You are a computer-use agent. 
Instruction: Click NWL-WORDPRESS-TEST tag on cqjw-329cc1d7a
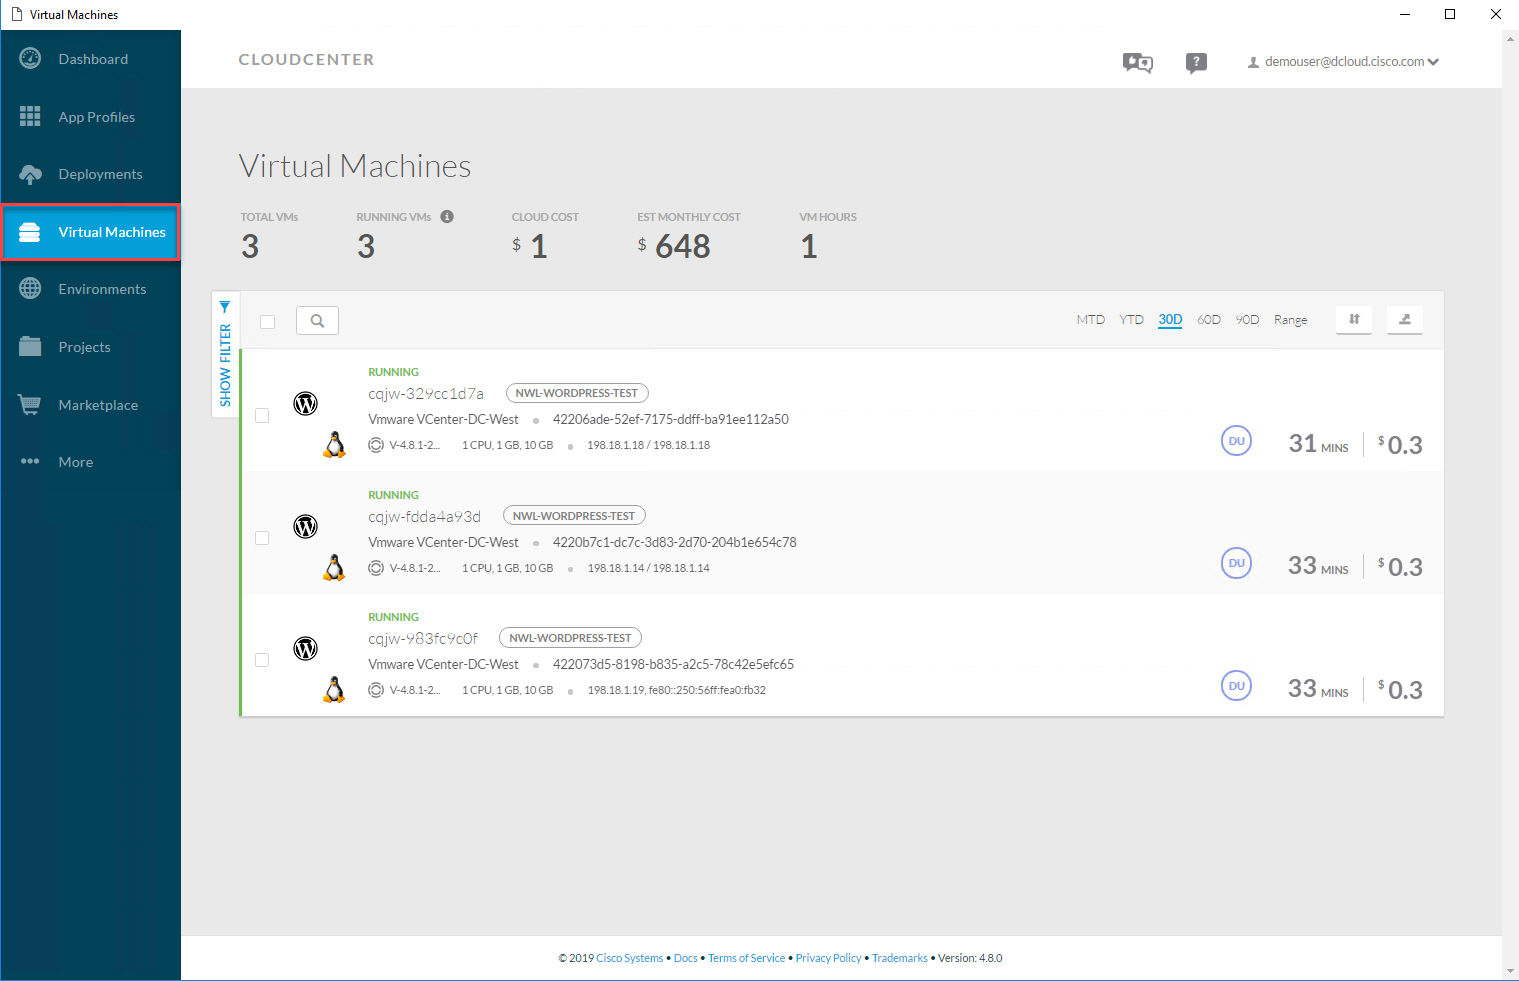coord(577,393)
